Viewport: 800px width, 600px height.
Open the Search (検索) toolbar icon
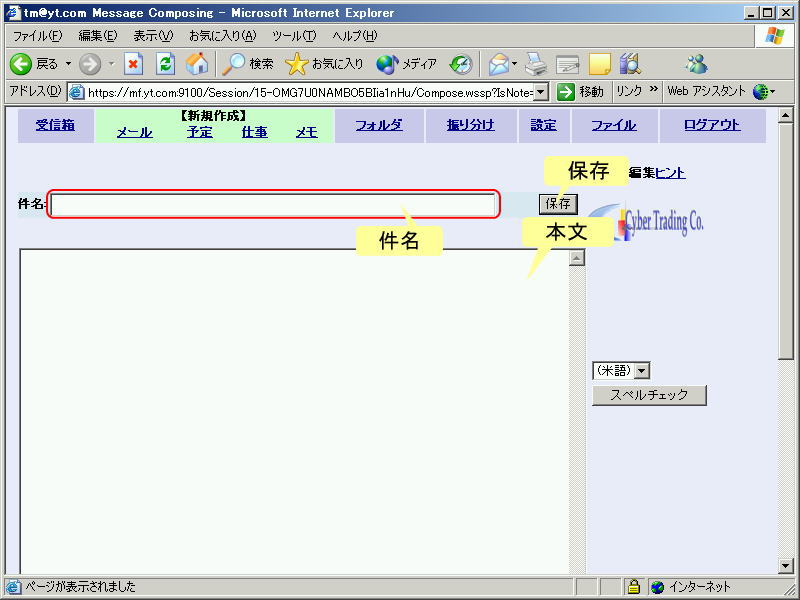point(234,64)
